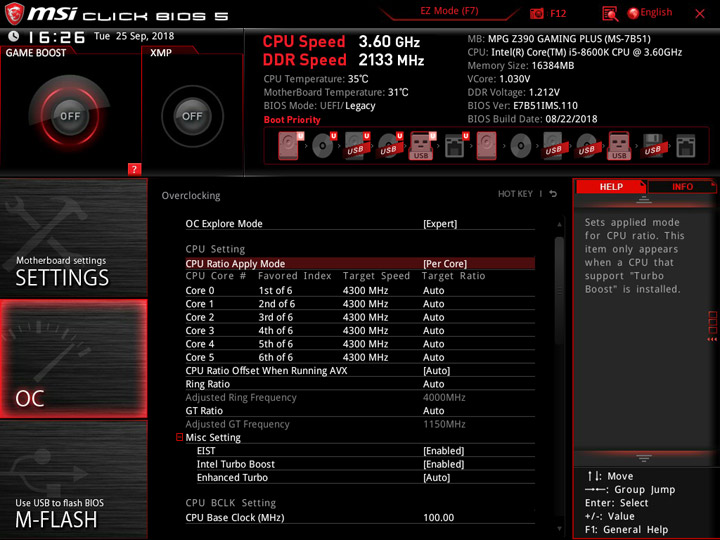Click the date Tue 25 Sep, 2018
This screenshot has height=540, width=720.
pos(134,36)
